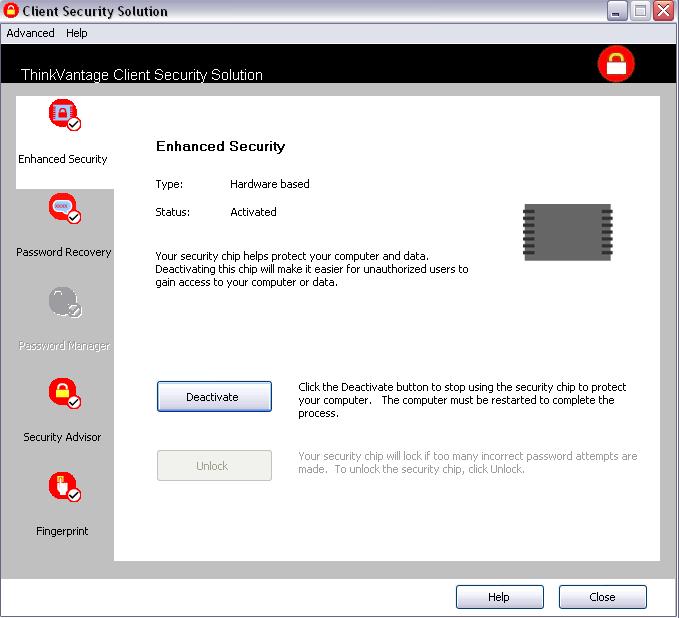The image size is (679, 618).
Task: Select the 'Password Manager' sidebar label
Action: tap(64, 346)
